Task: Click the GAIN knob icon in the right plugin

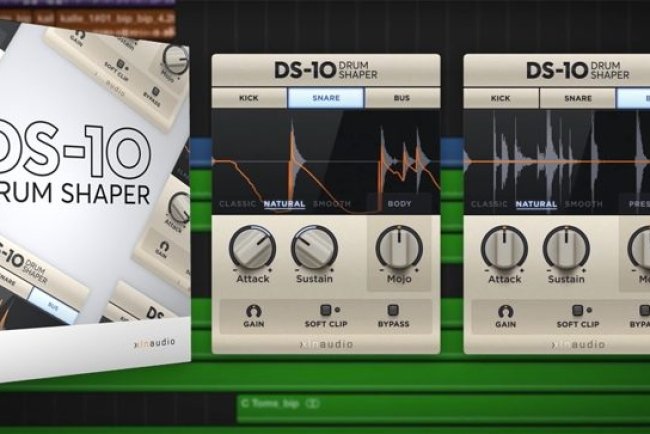Action: tap(506, 312)
